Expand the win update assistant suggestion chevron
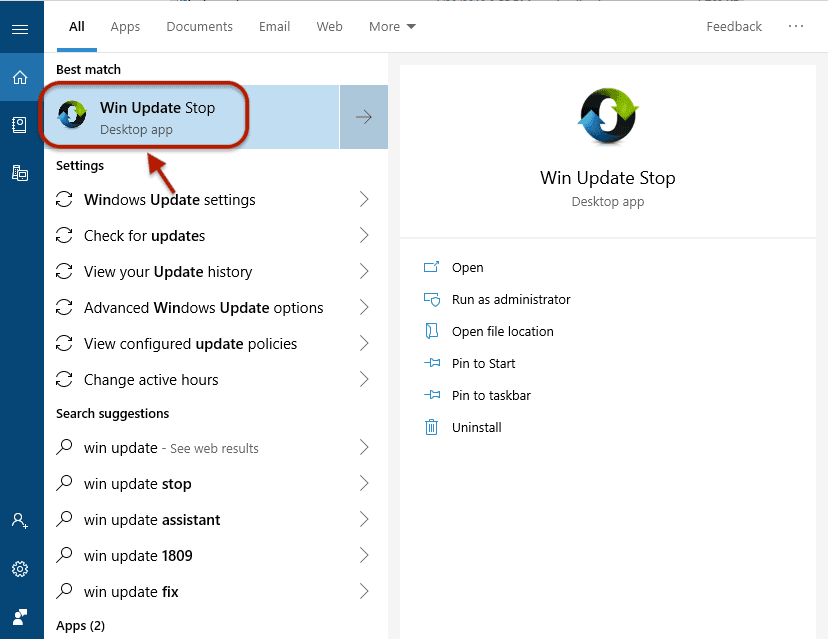 click(x=364, y=519)
